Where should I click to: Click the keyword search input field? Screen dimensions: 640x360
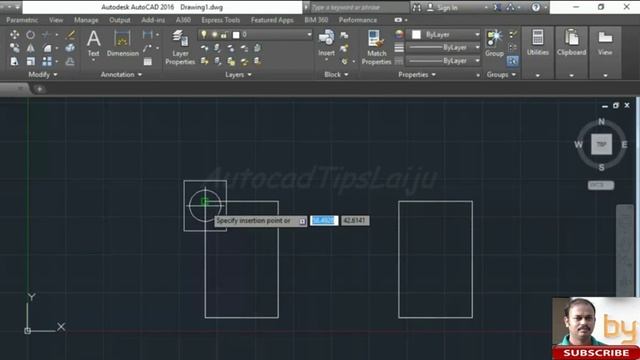click(359, 7)
